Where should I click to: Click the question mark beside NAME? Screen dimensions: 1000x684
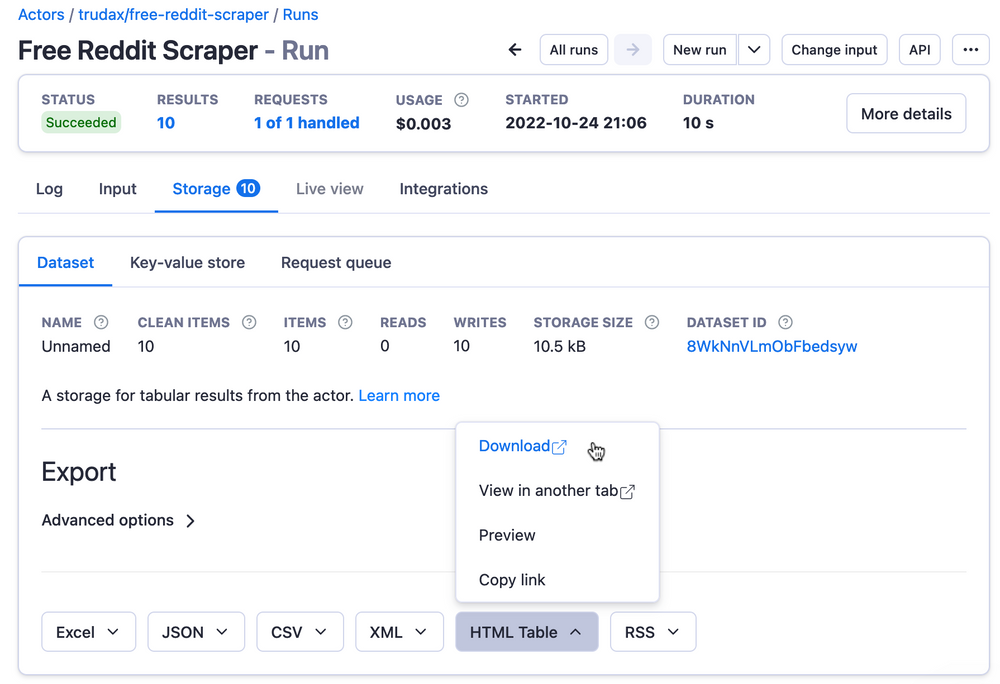click(x=101, y=322)
